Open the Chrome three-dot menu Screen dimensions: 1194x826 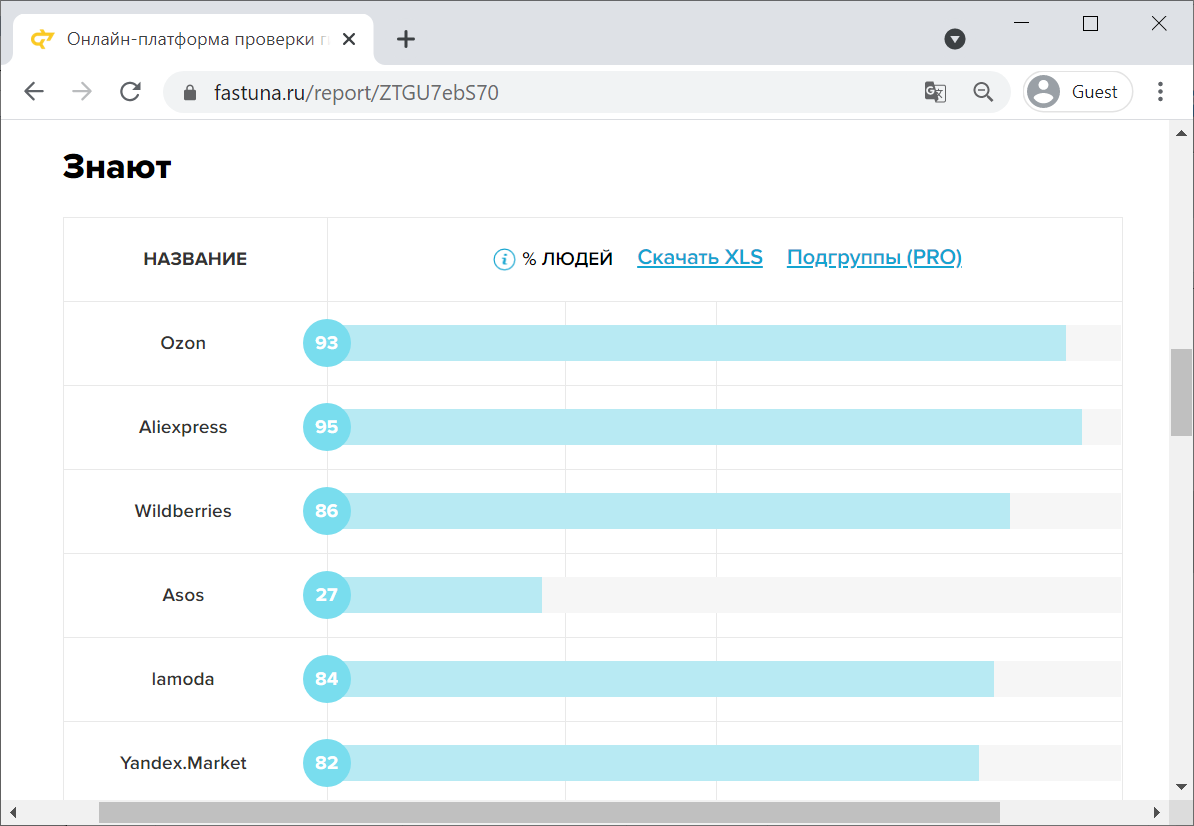[x=1160, y=92]
